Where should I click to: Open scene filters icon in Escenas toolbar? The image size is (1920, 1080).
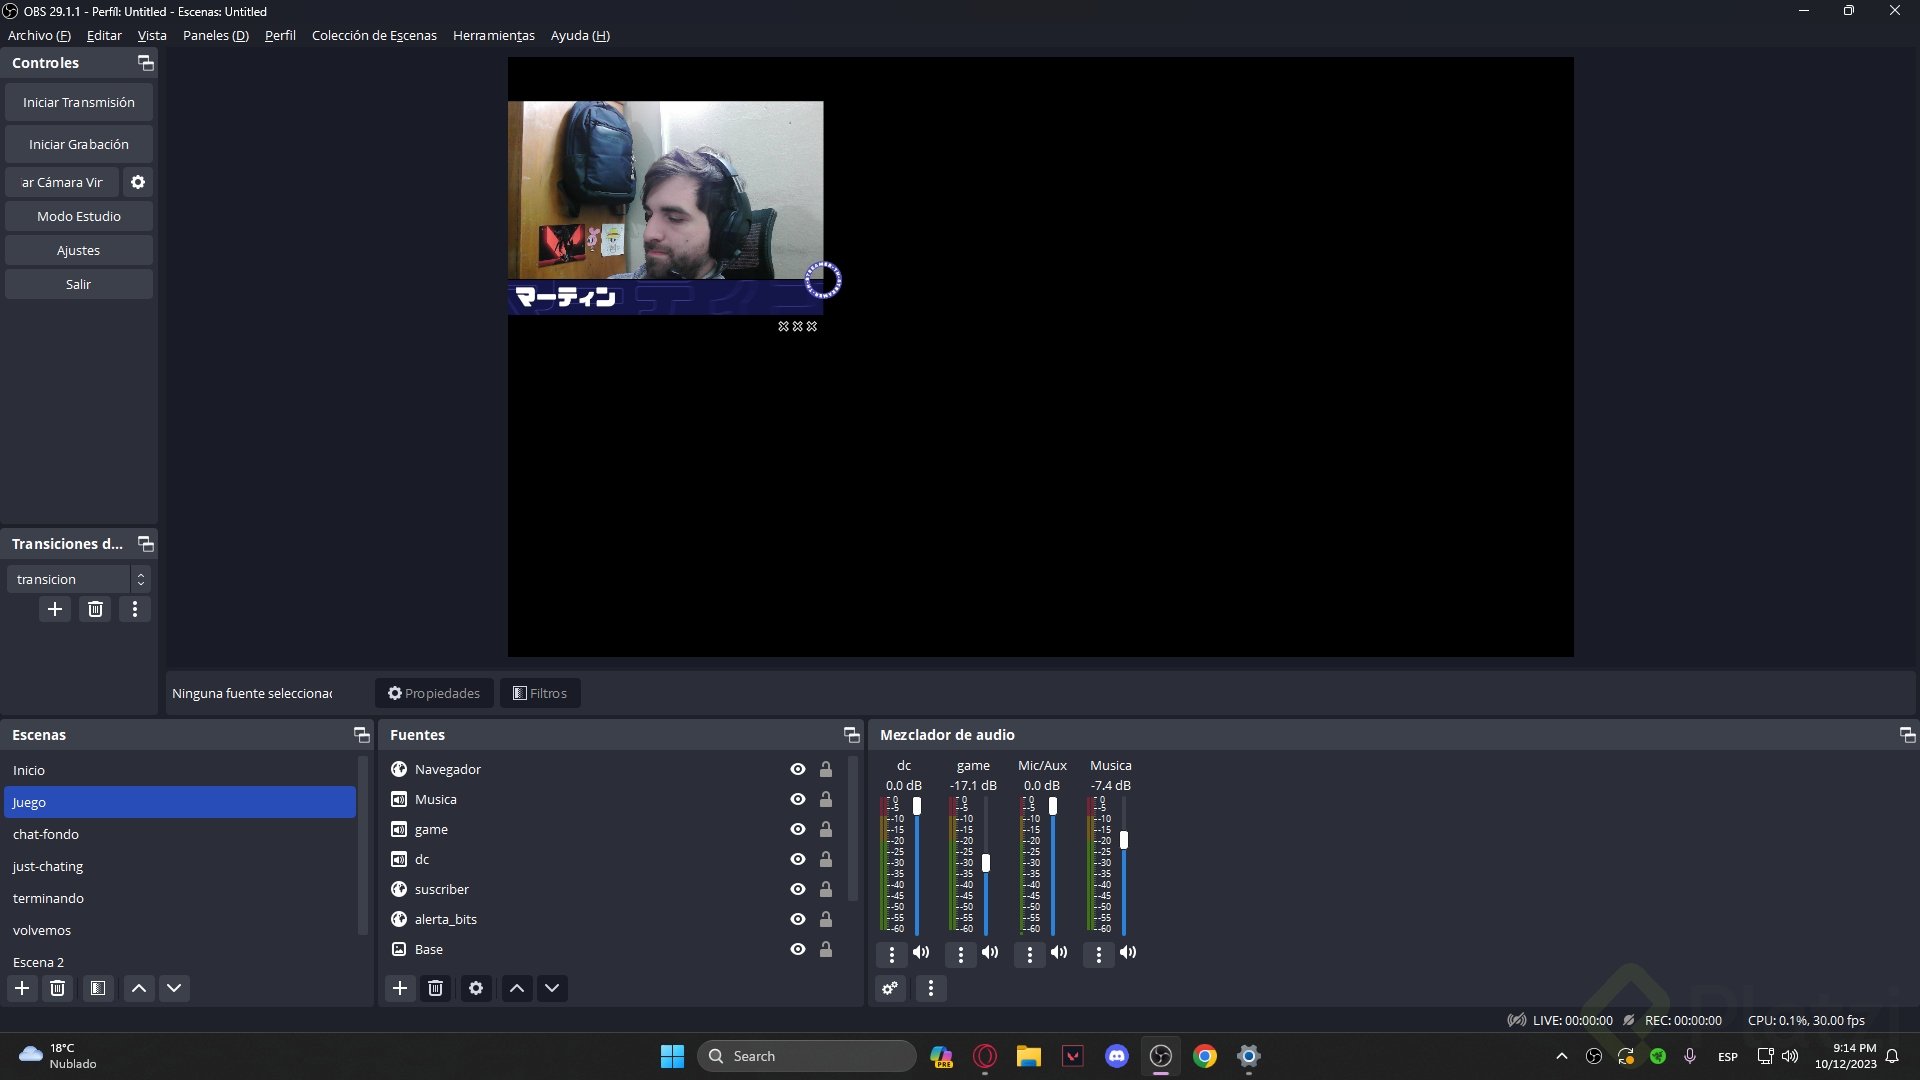point(98,988)
